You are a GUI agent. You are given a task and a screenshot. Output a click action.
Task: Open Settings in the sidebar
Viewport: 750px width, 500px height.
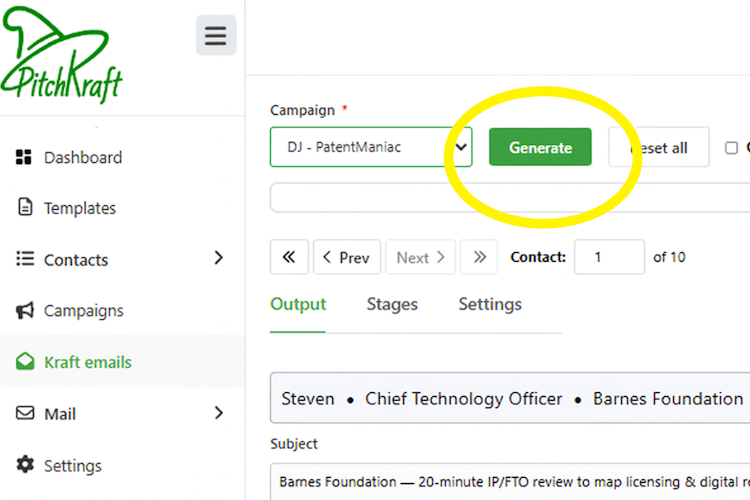[72, 466]
